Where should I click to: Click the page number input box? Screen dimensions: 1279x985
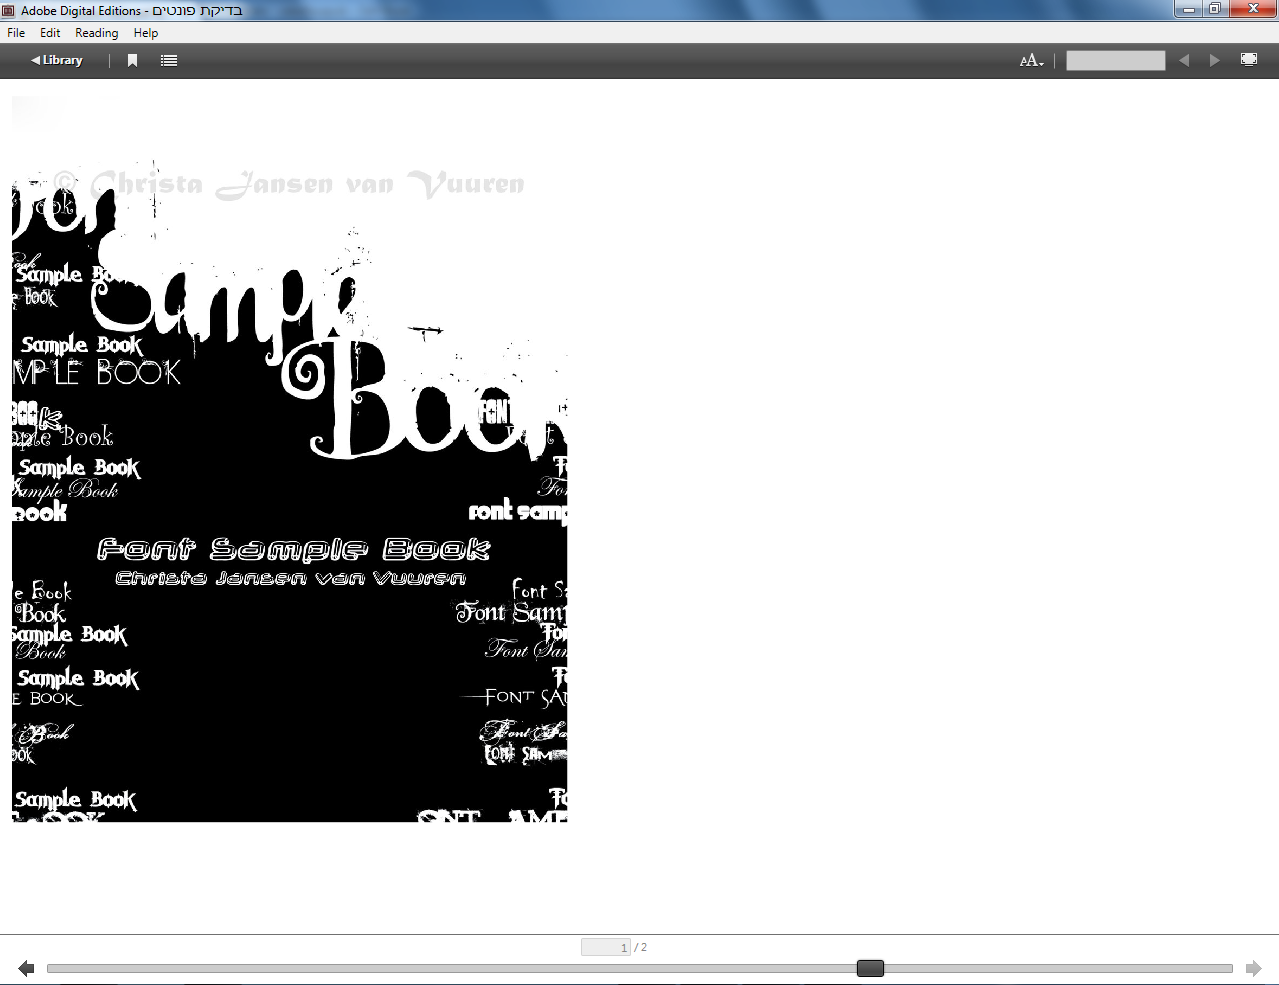coord(606,947)
